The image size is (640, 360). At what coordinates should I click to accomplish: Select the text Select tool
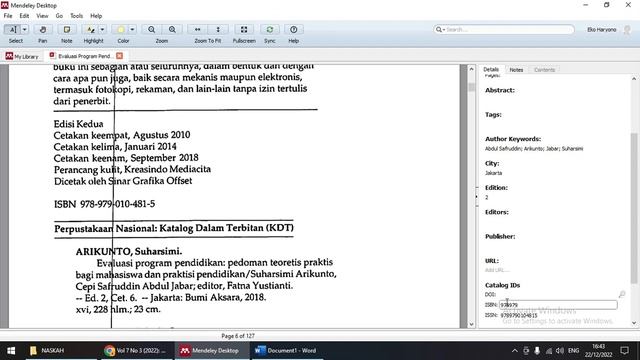click(13, 29)
